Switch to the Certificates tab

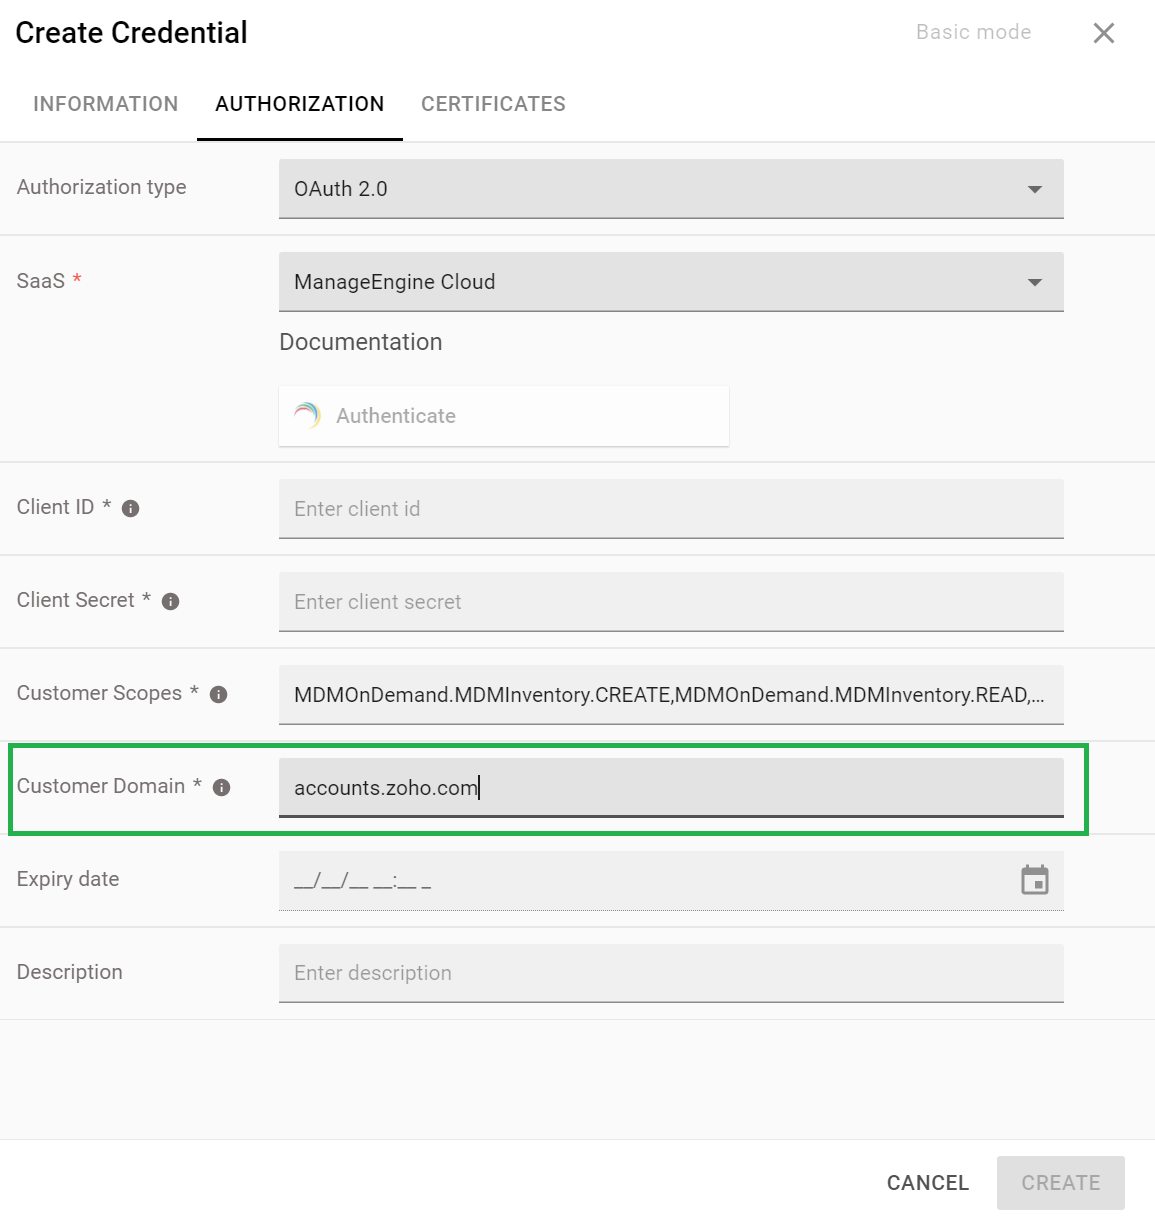click(x=493, y=104)
